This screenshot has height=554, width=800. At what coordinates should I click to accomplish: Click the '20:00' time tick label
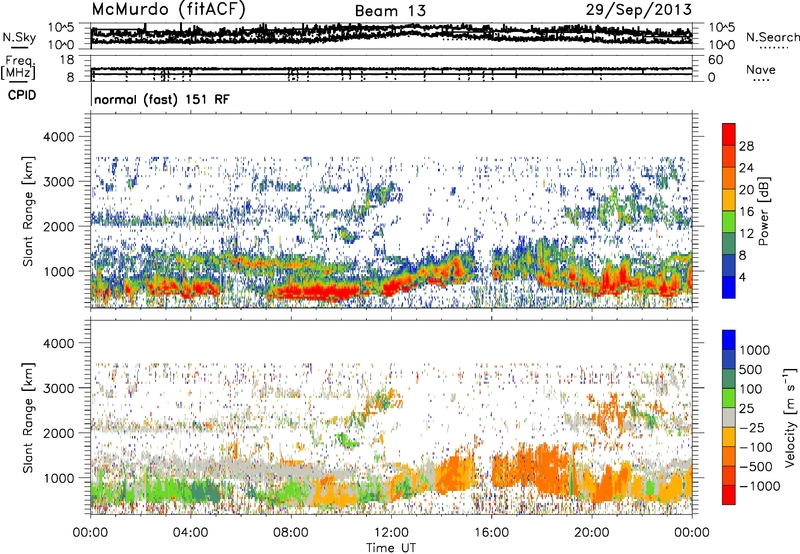592,533
